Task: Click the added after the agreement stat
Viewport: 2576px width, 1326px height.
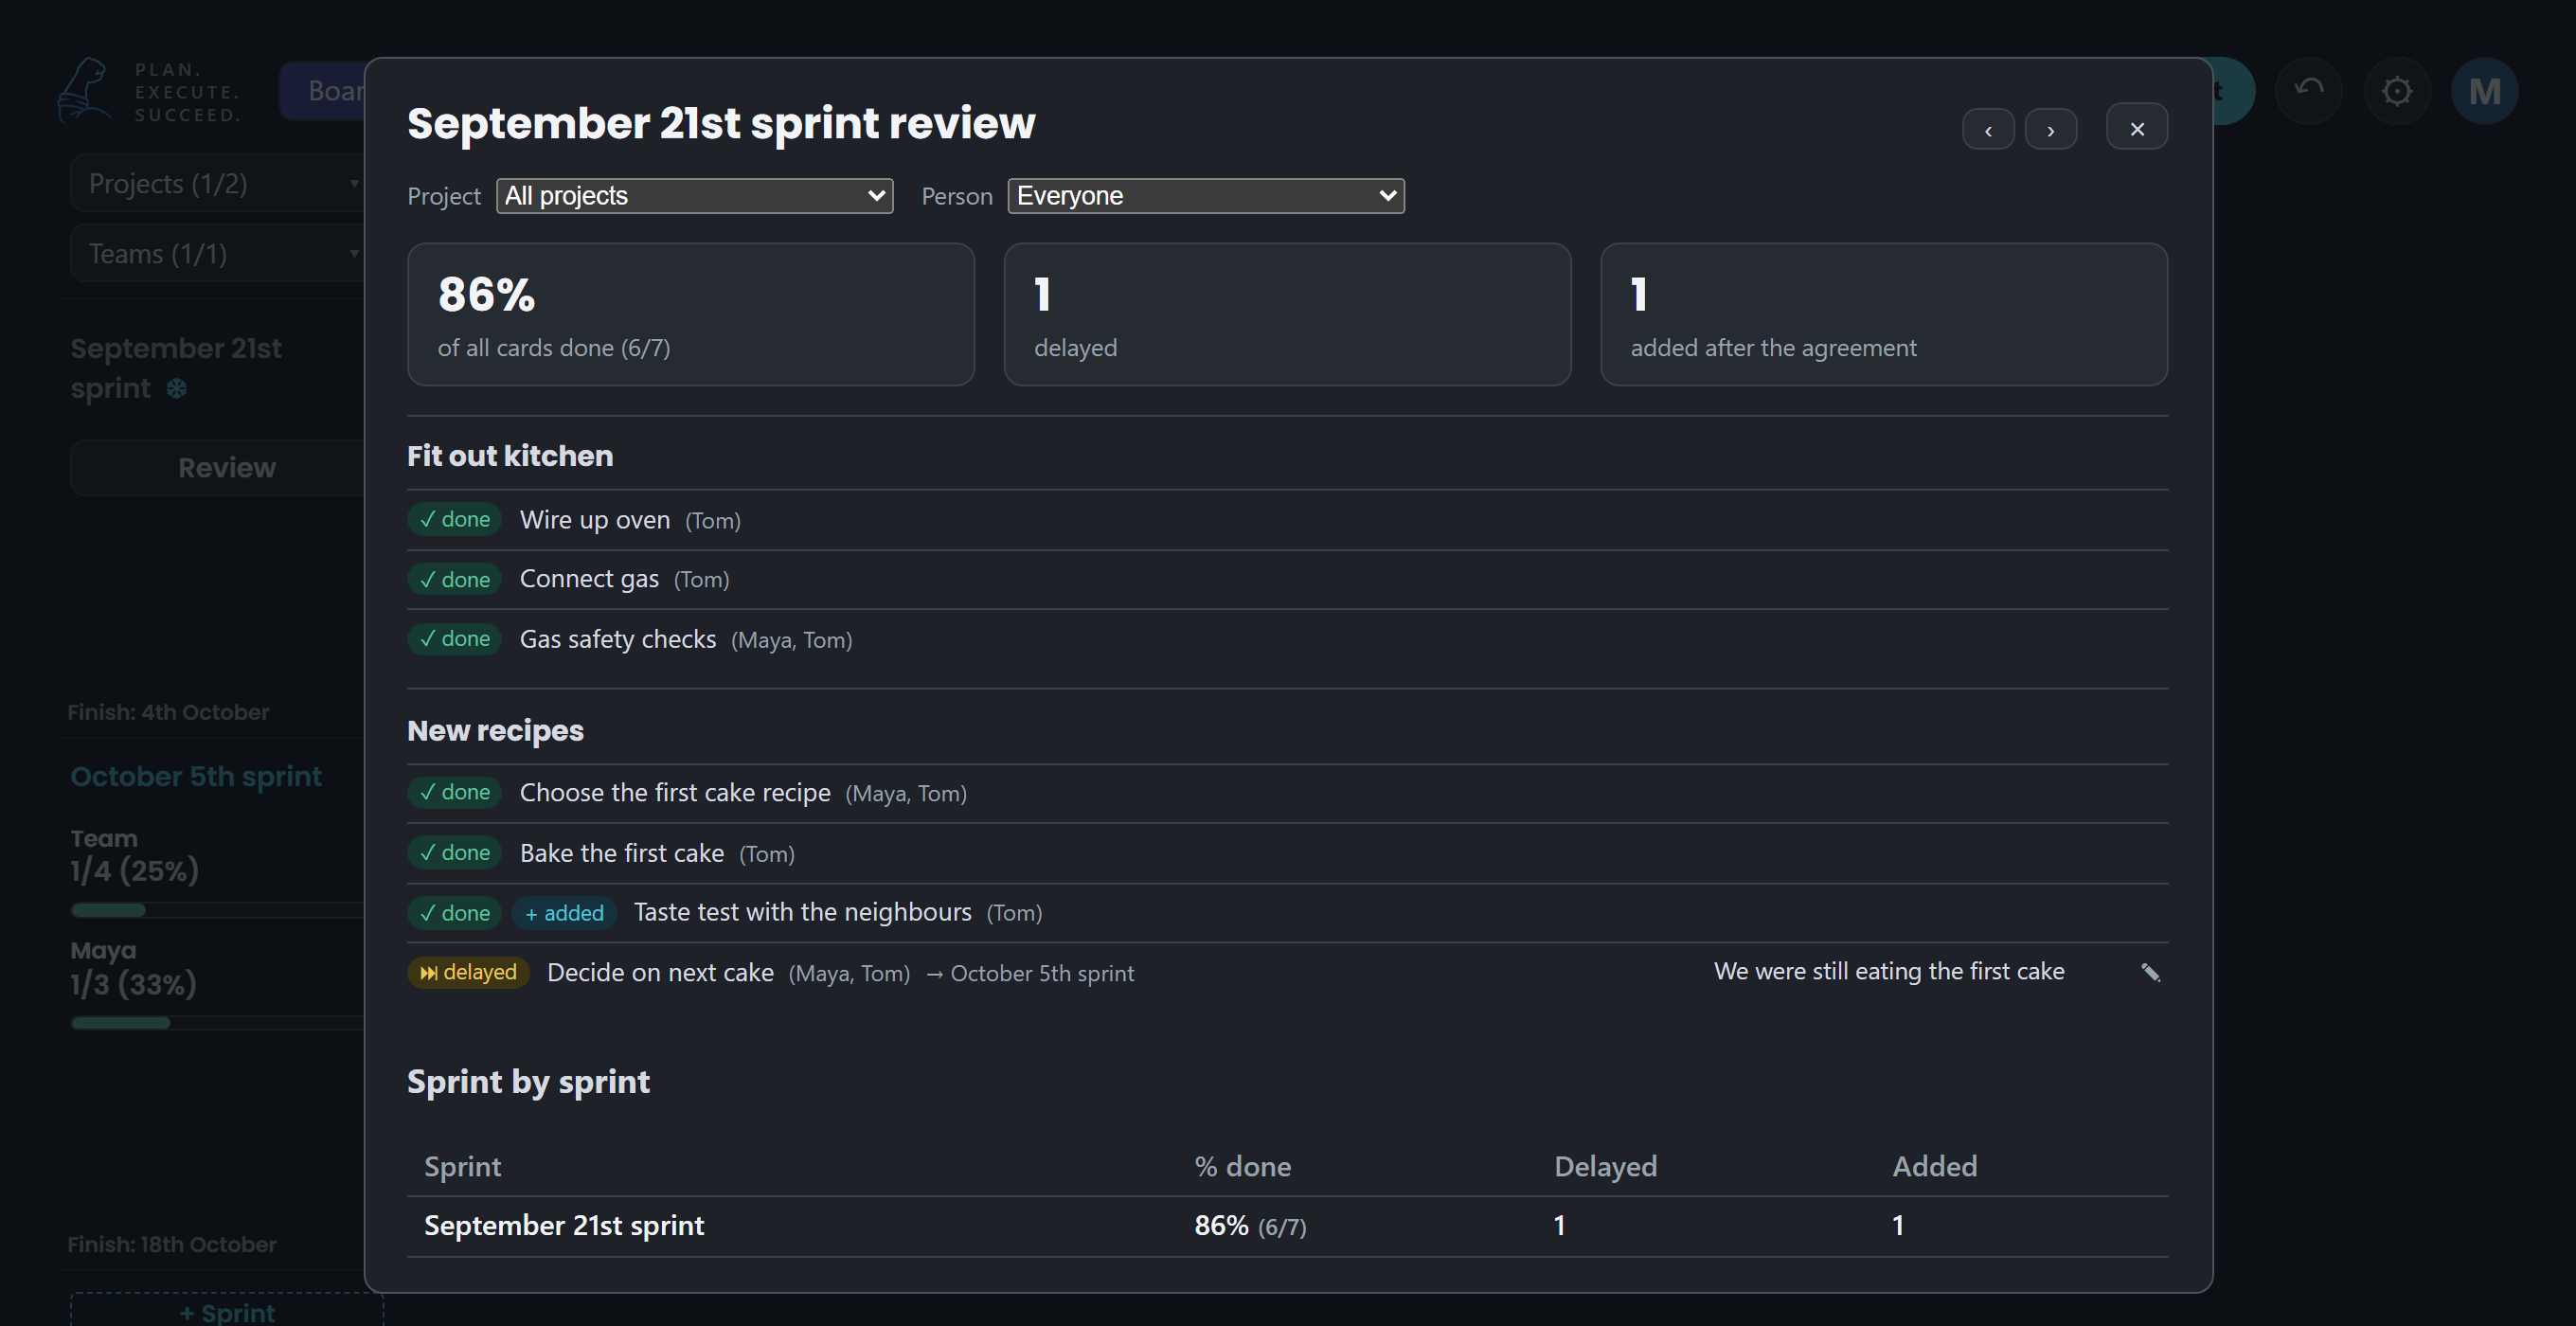Action: point(1884,314)
